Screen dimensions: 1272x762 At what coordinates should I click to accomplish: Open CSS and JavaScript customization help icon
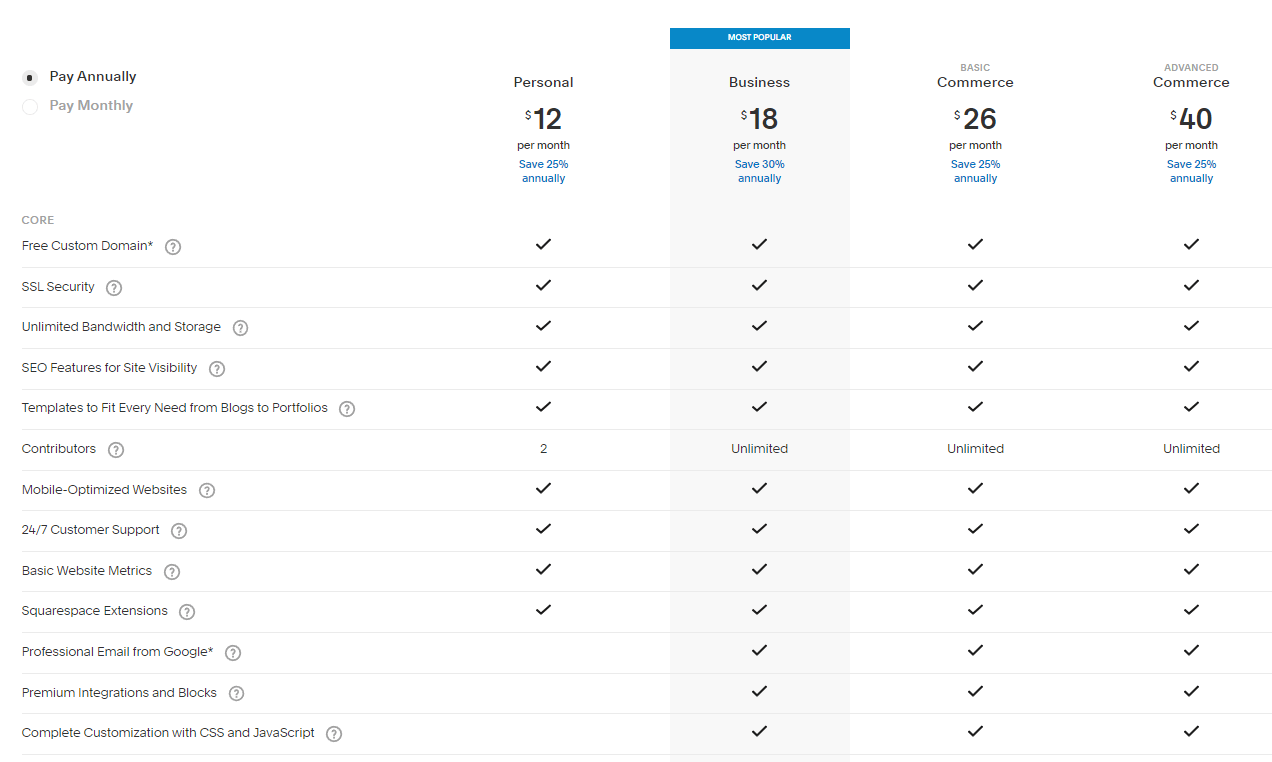[x=334, y=734]
